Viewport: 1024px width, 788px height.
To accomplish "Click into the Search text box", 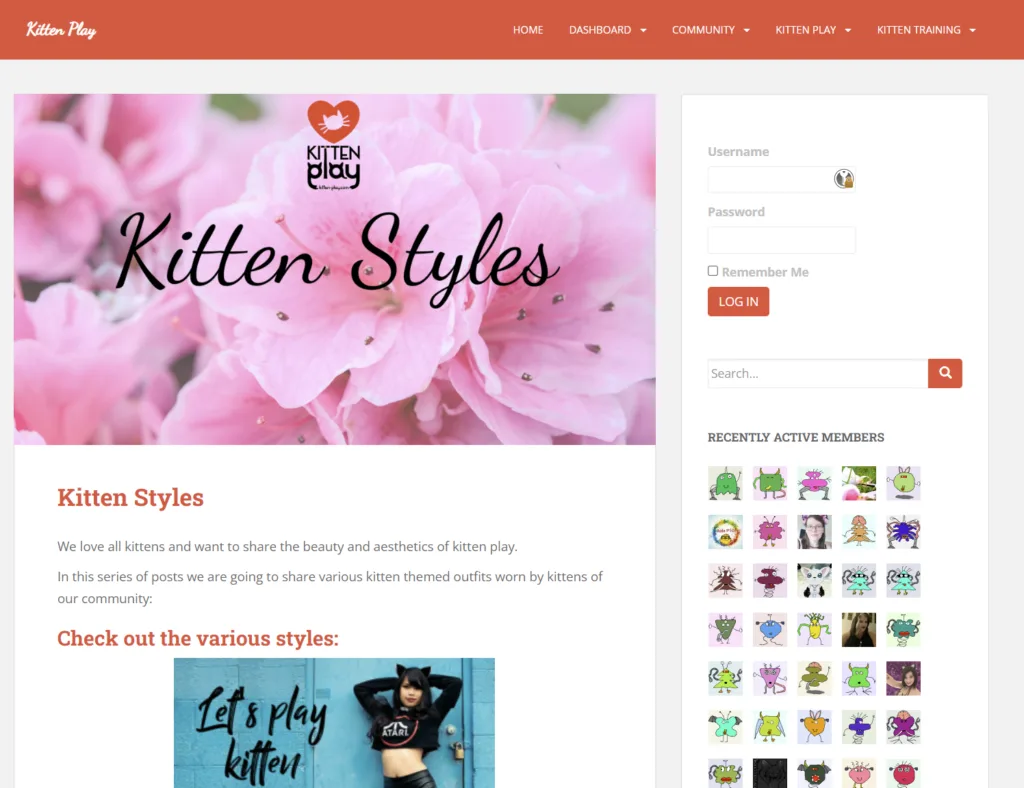I will (x=818, y=373).
